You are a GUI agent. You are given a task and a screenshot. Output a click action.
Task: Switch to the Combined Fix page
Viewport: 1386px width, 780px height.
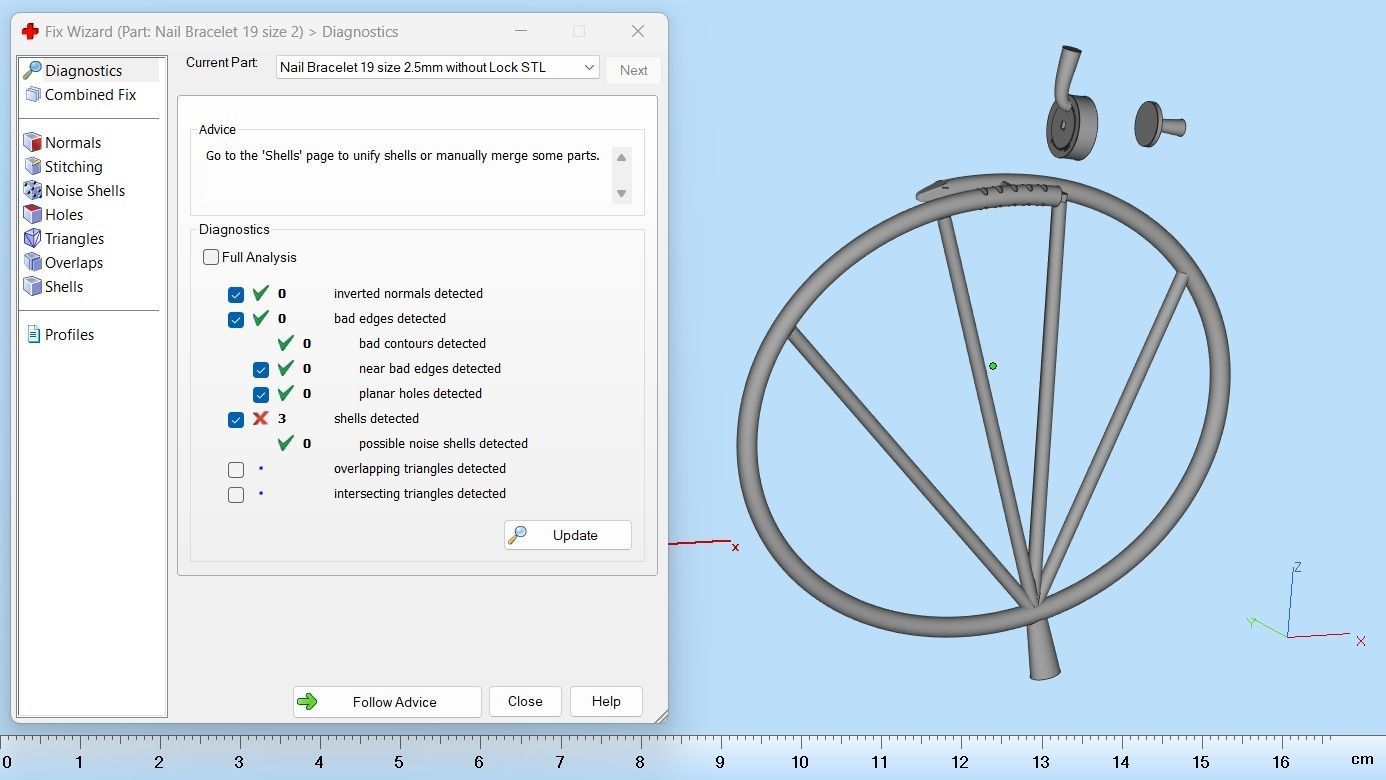[90, 94]
